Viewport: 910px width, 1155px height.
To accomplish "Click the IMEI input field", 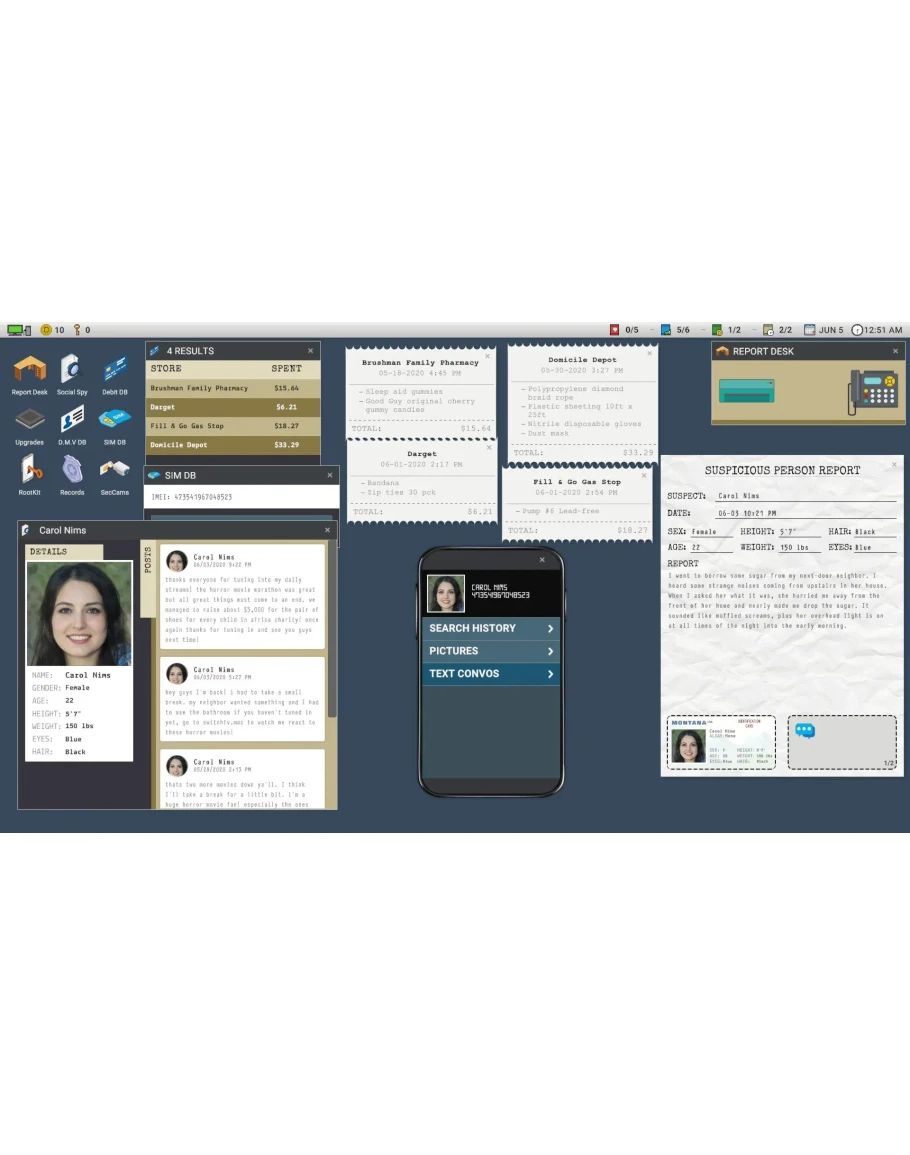I will pyautogui.click(x=240, y=497).
